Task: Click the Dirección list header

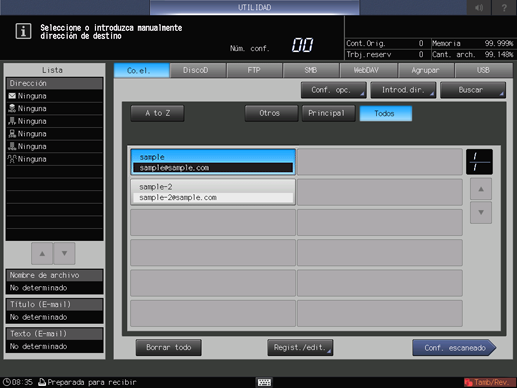Action: [54, 83]
